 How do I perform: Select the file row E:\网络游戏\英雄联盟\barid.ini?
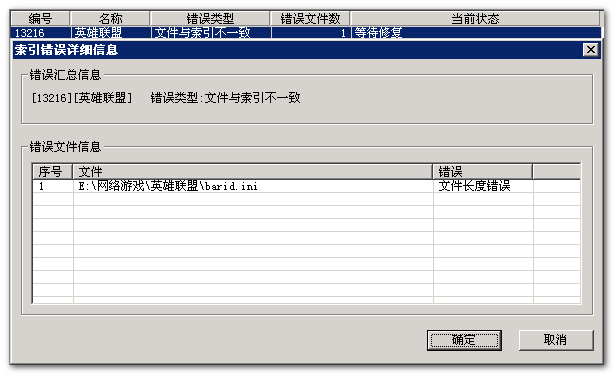(306, 186)
